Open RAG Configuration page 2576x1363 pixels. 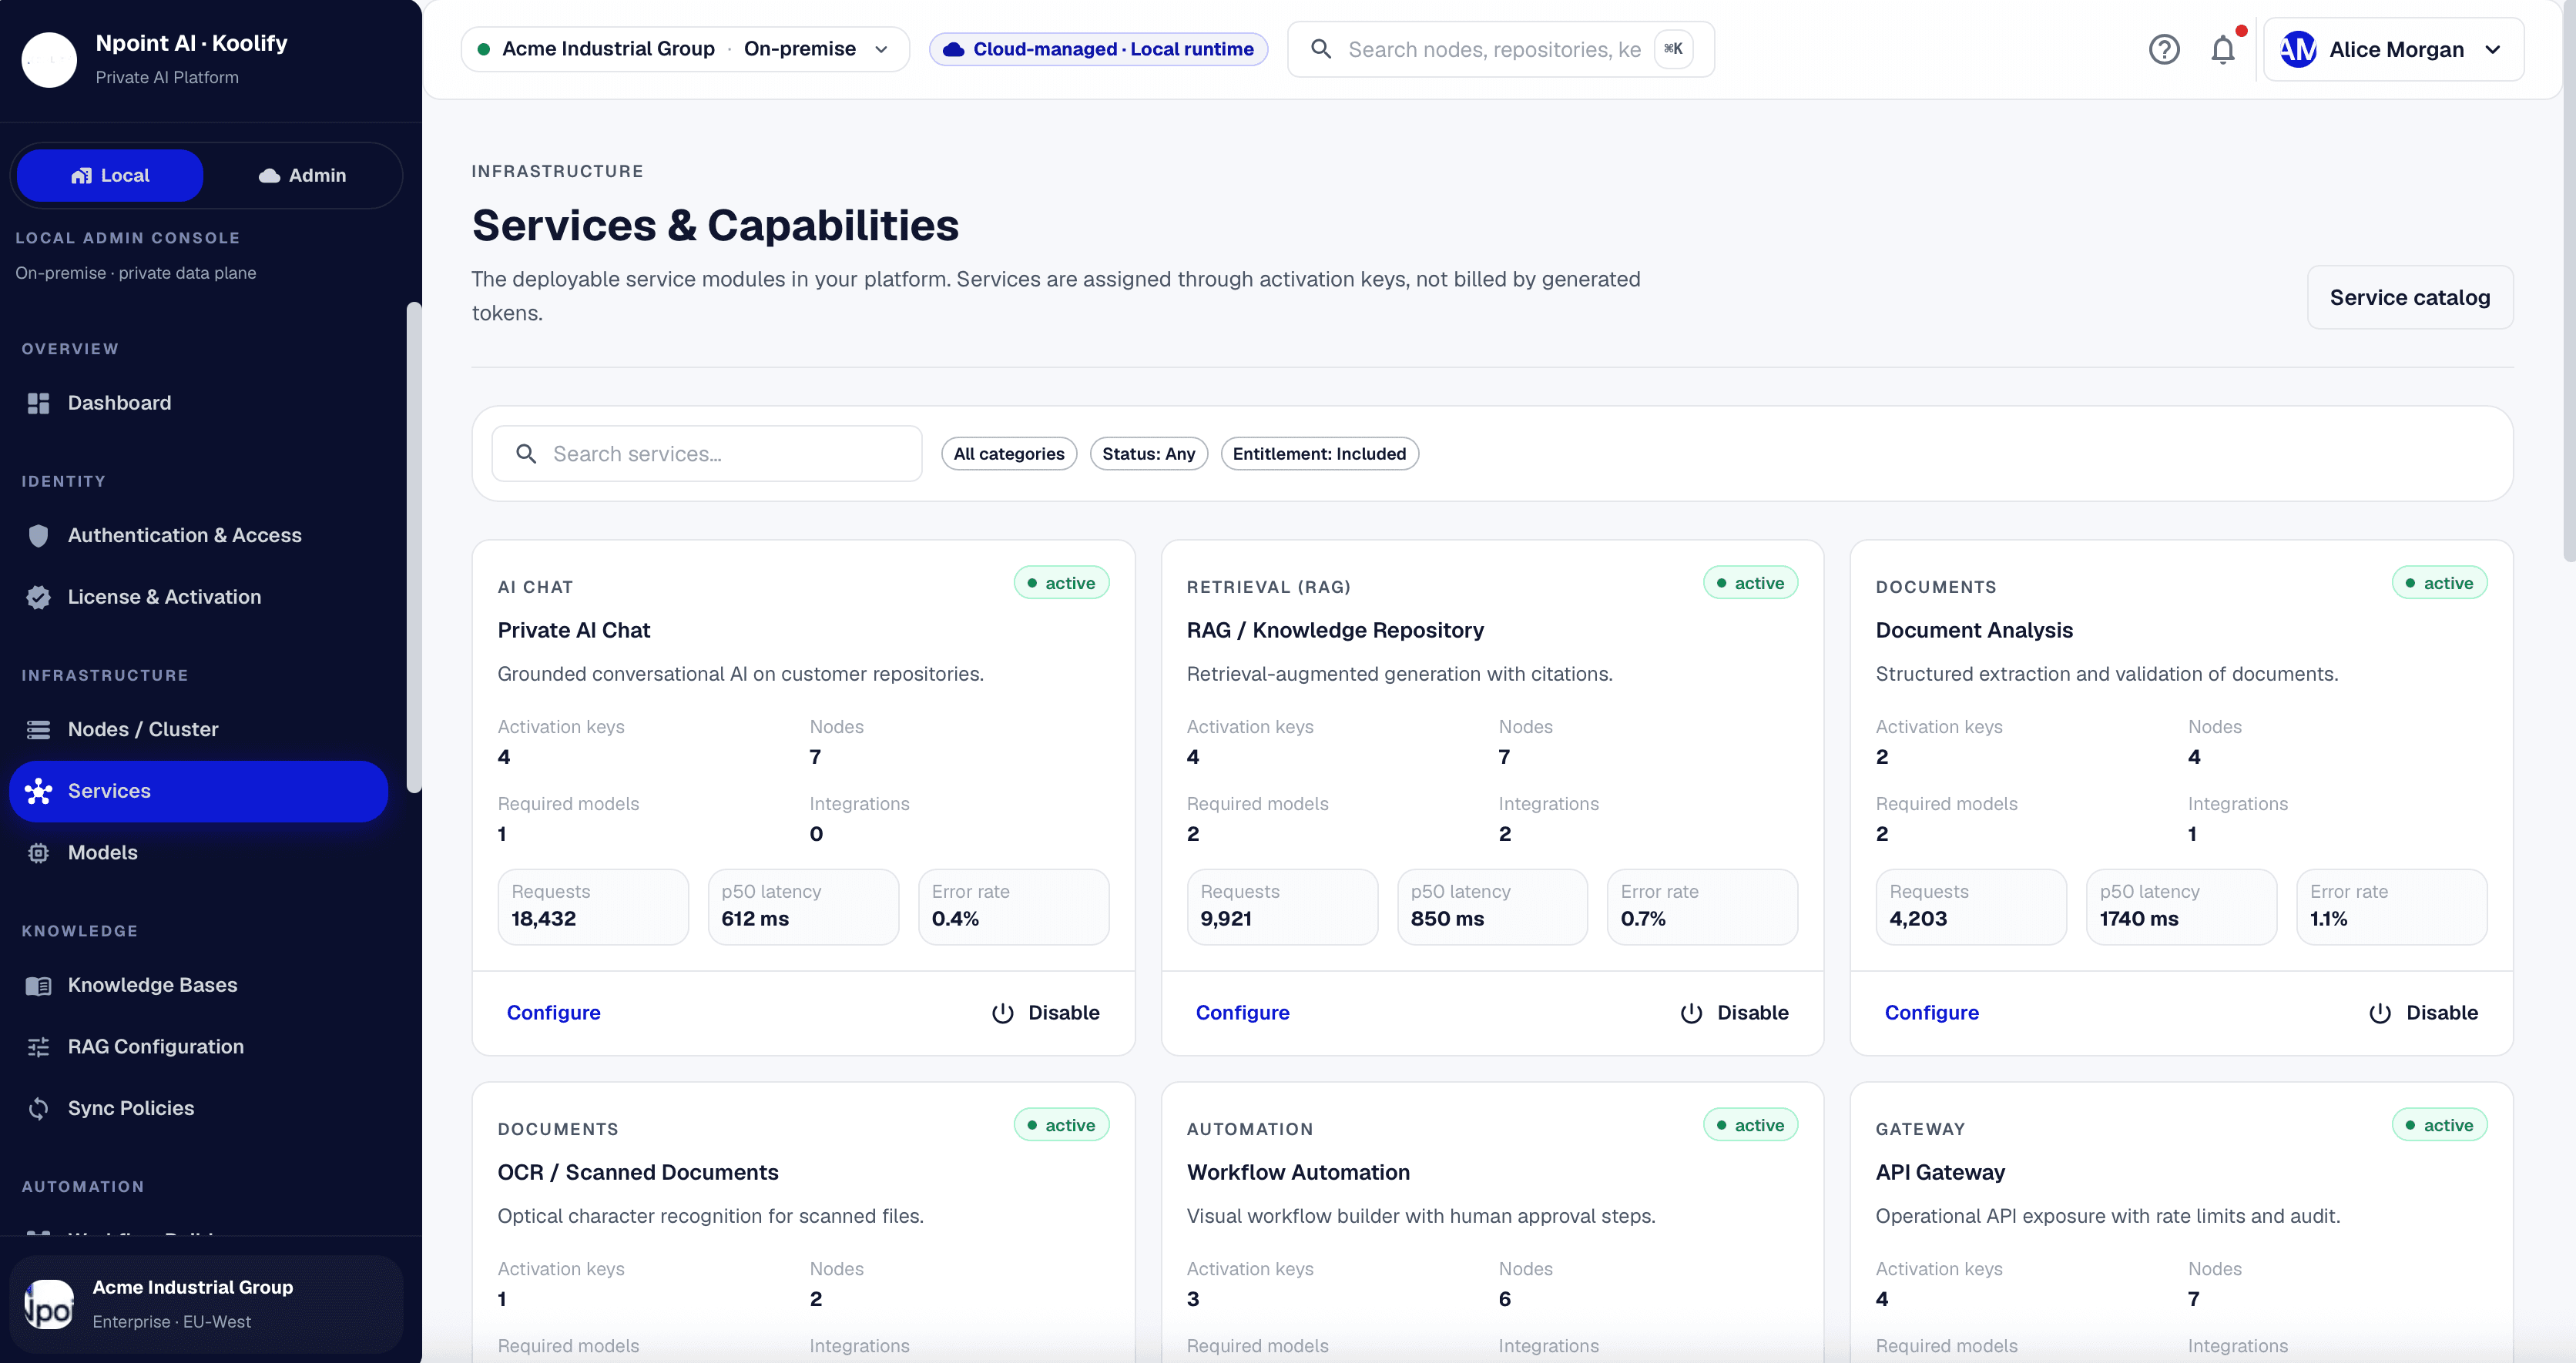198,1047
